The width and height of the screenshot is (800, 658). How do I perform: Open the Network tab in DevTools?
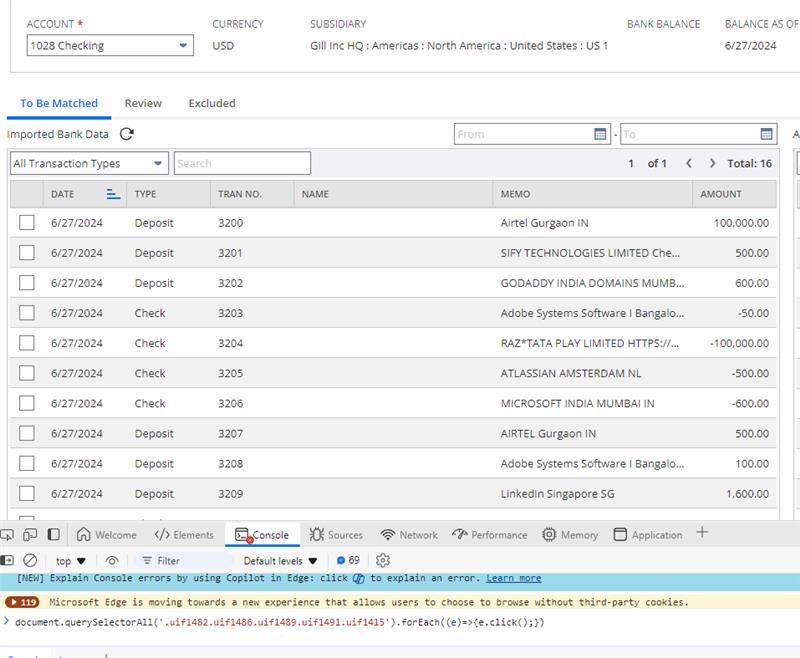408,535
